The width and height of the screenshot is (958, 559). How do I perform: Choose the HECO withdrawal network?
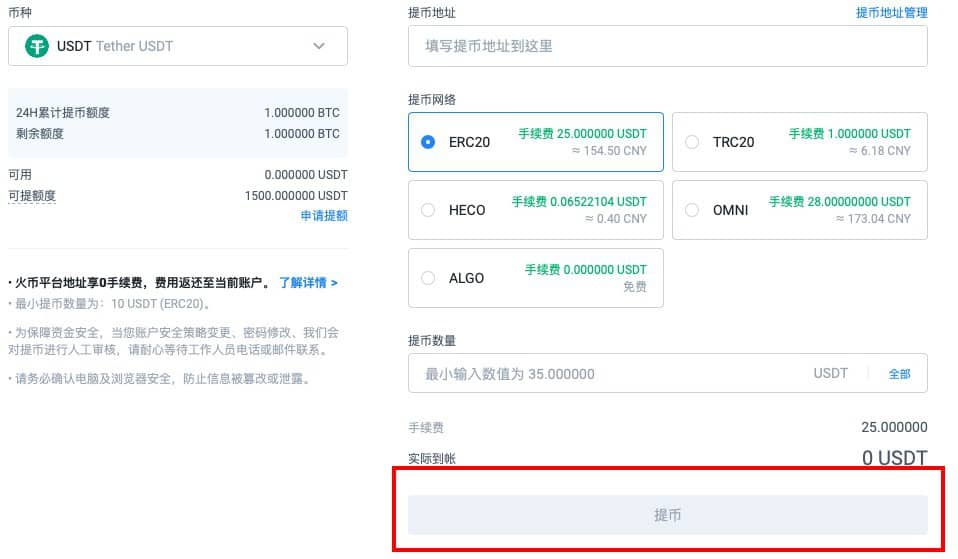536,210
